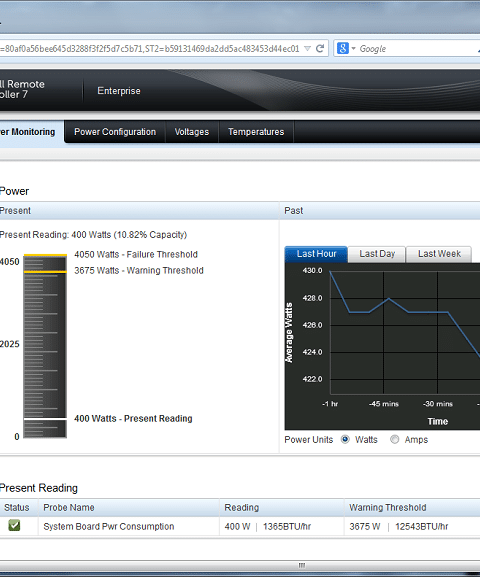The width and height of the screenshot is (480, 577).
Task: Click the Present Reading section heading
Action: (x=39, y=488)
